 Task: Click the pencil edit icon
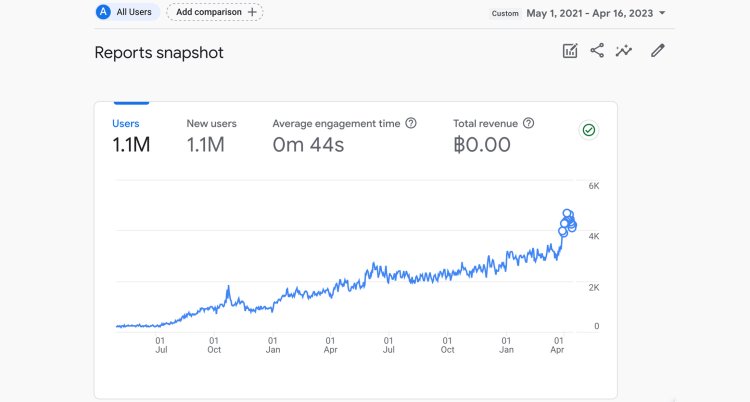(657, 51)
